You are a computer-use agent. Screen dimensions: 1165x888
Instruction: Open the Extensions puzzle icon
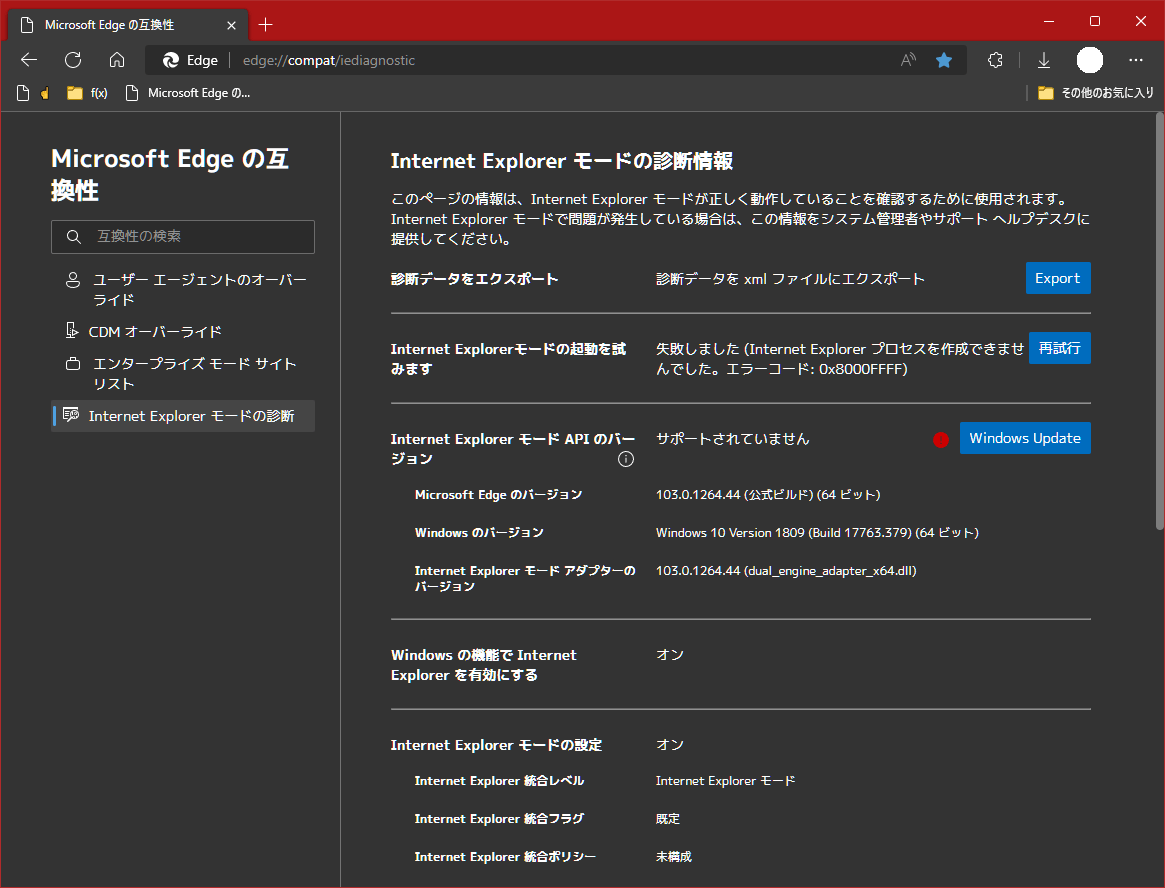pyautogui.click(x=996, y=60)
